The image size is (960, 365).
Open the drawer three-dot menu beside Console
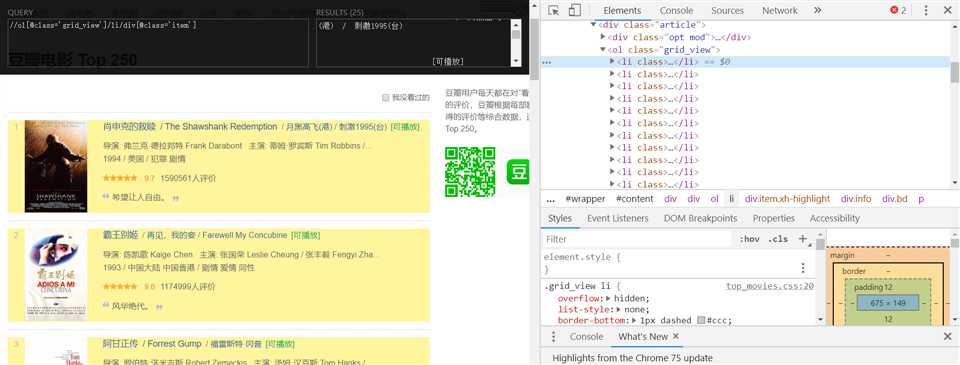553,337
